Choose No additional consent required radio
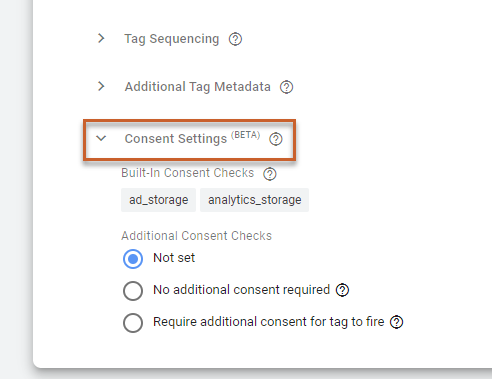This screenshot has width=492, height=379. (133, 291)
